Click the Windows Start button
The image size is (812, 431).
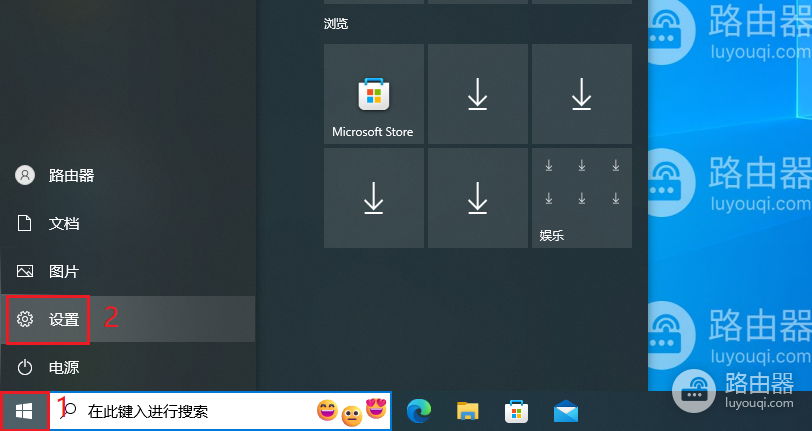24,411
